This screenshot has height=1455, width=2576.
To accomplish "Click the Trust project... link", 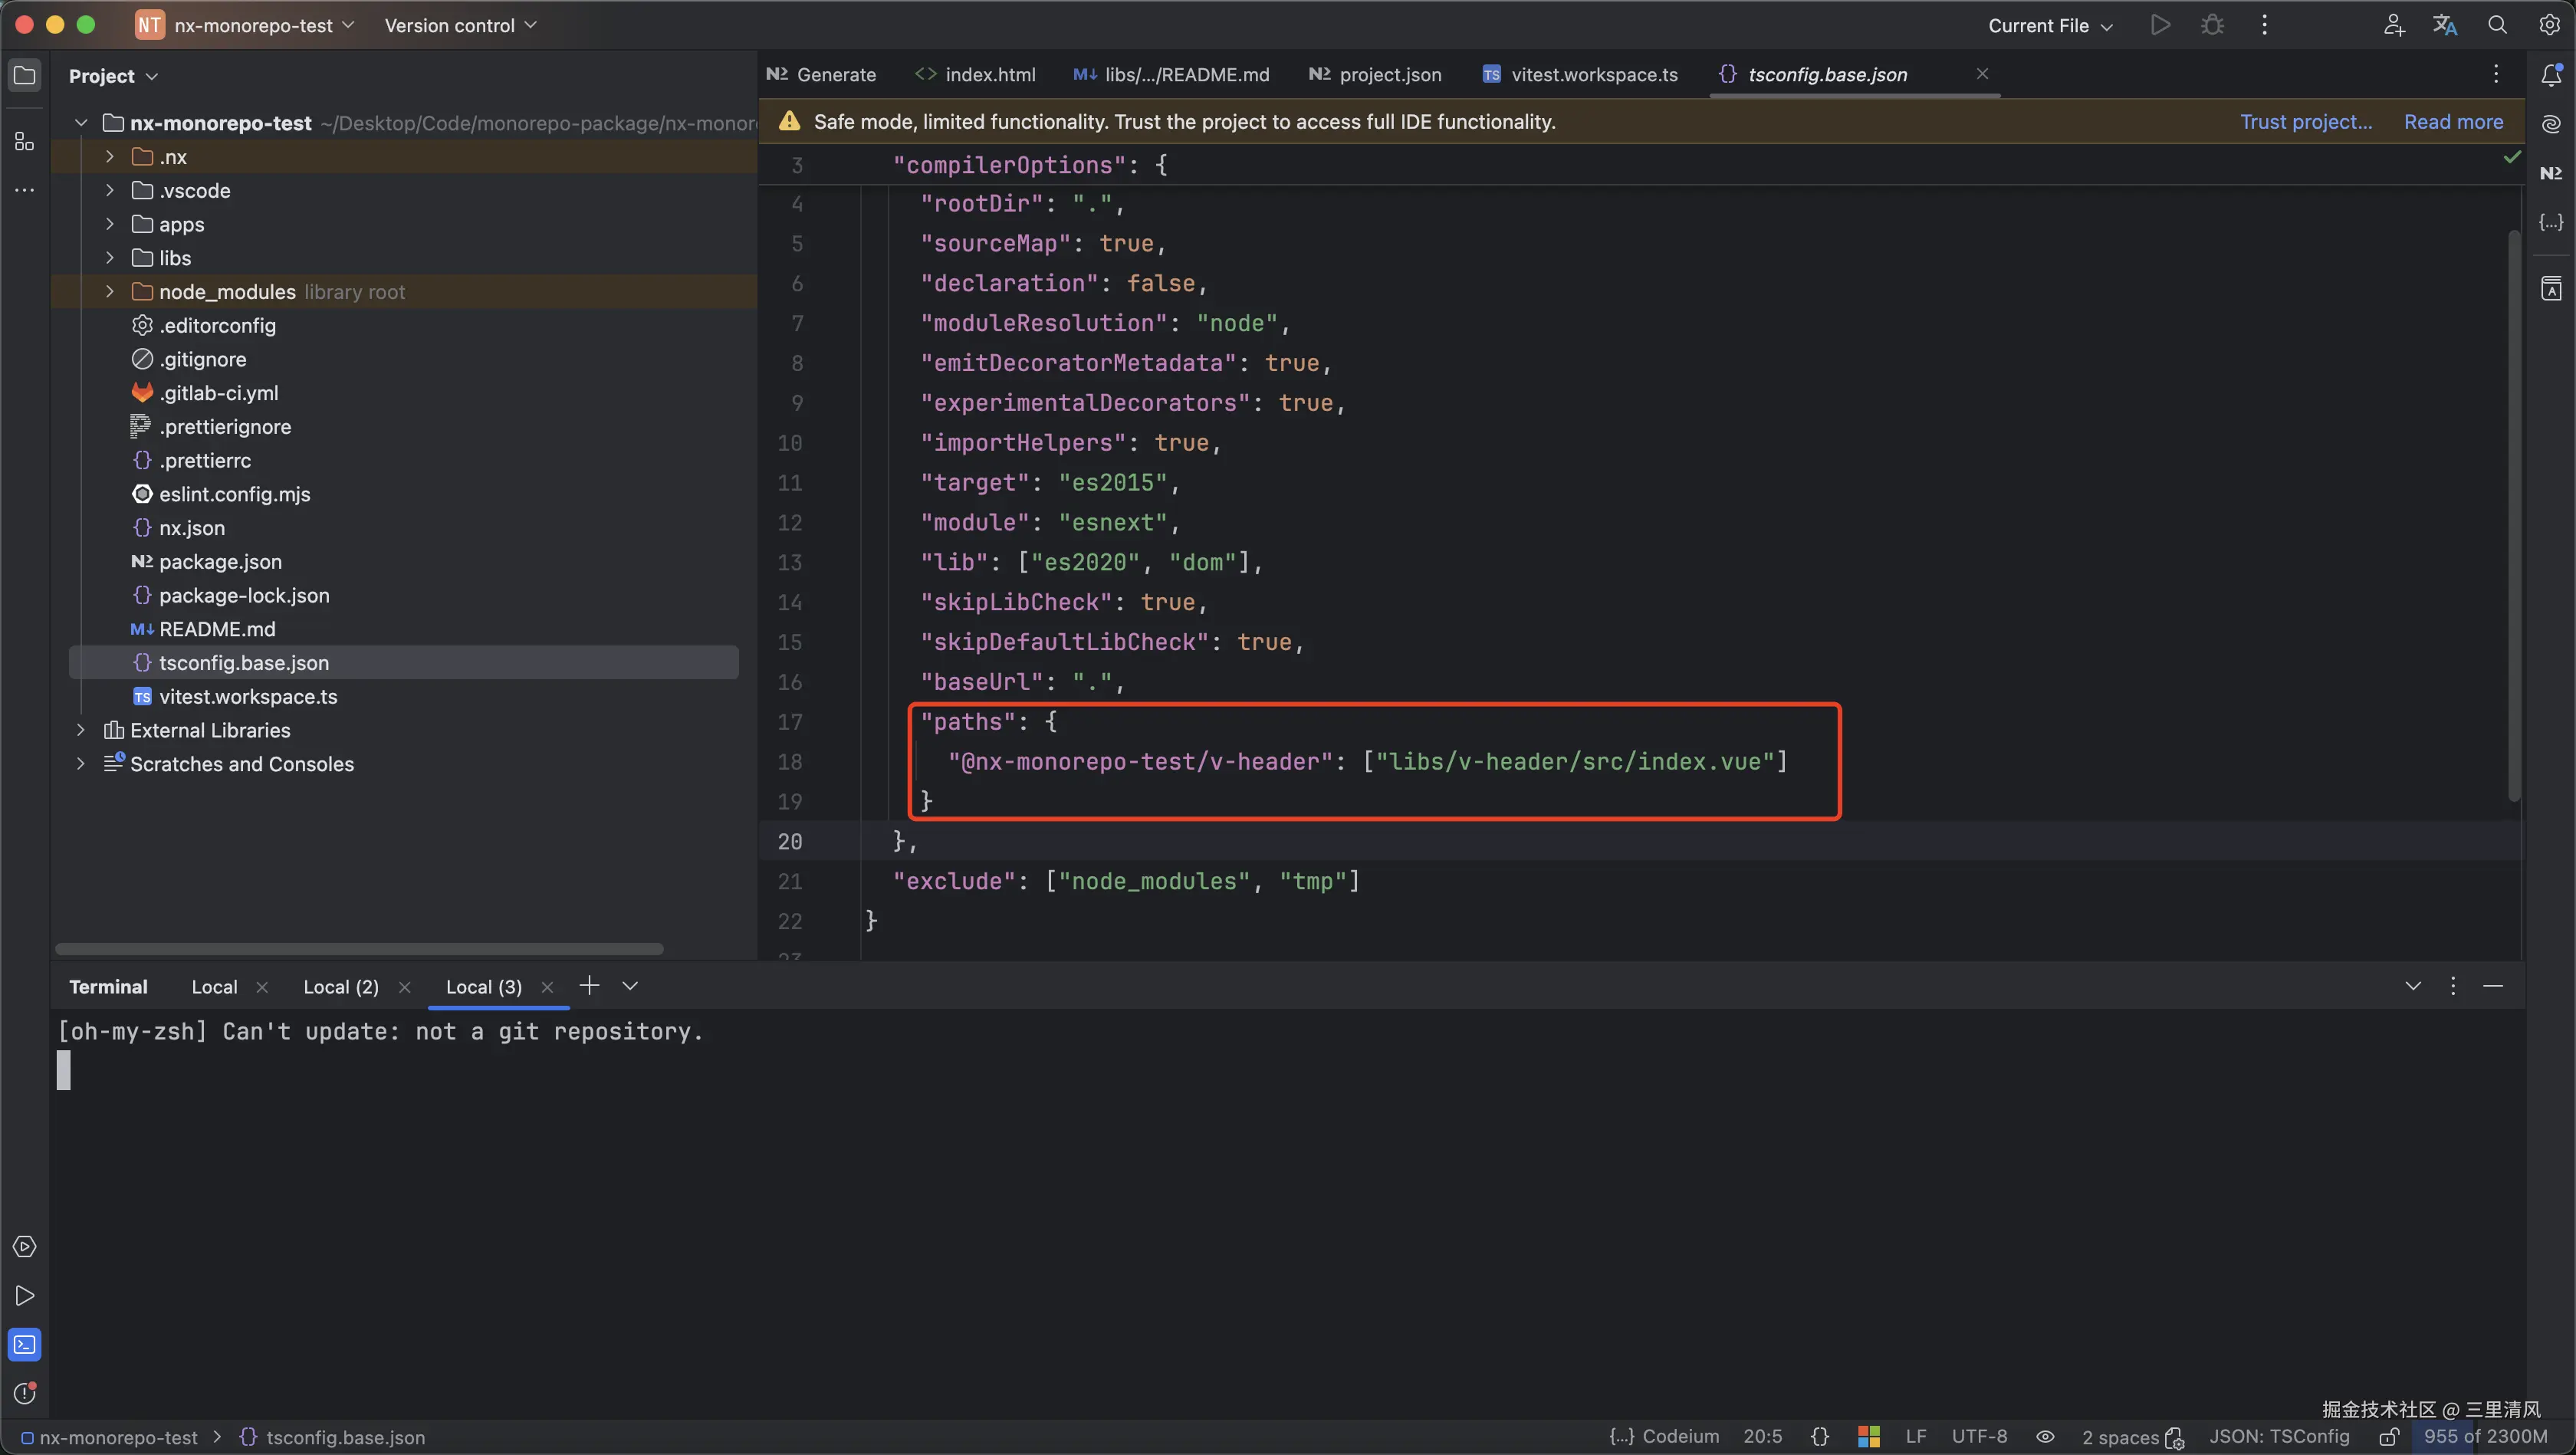I will 2305,122.
